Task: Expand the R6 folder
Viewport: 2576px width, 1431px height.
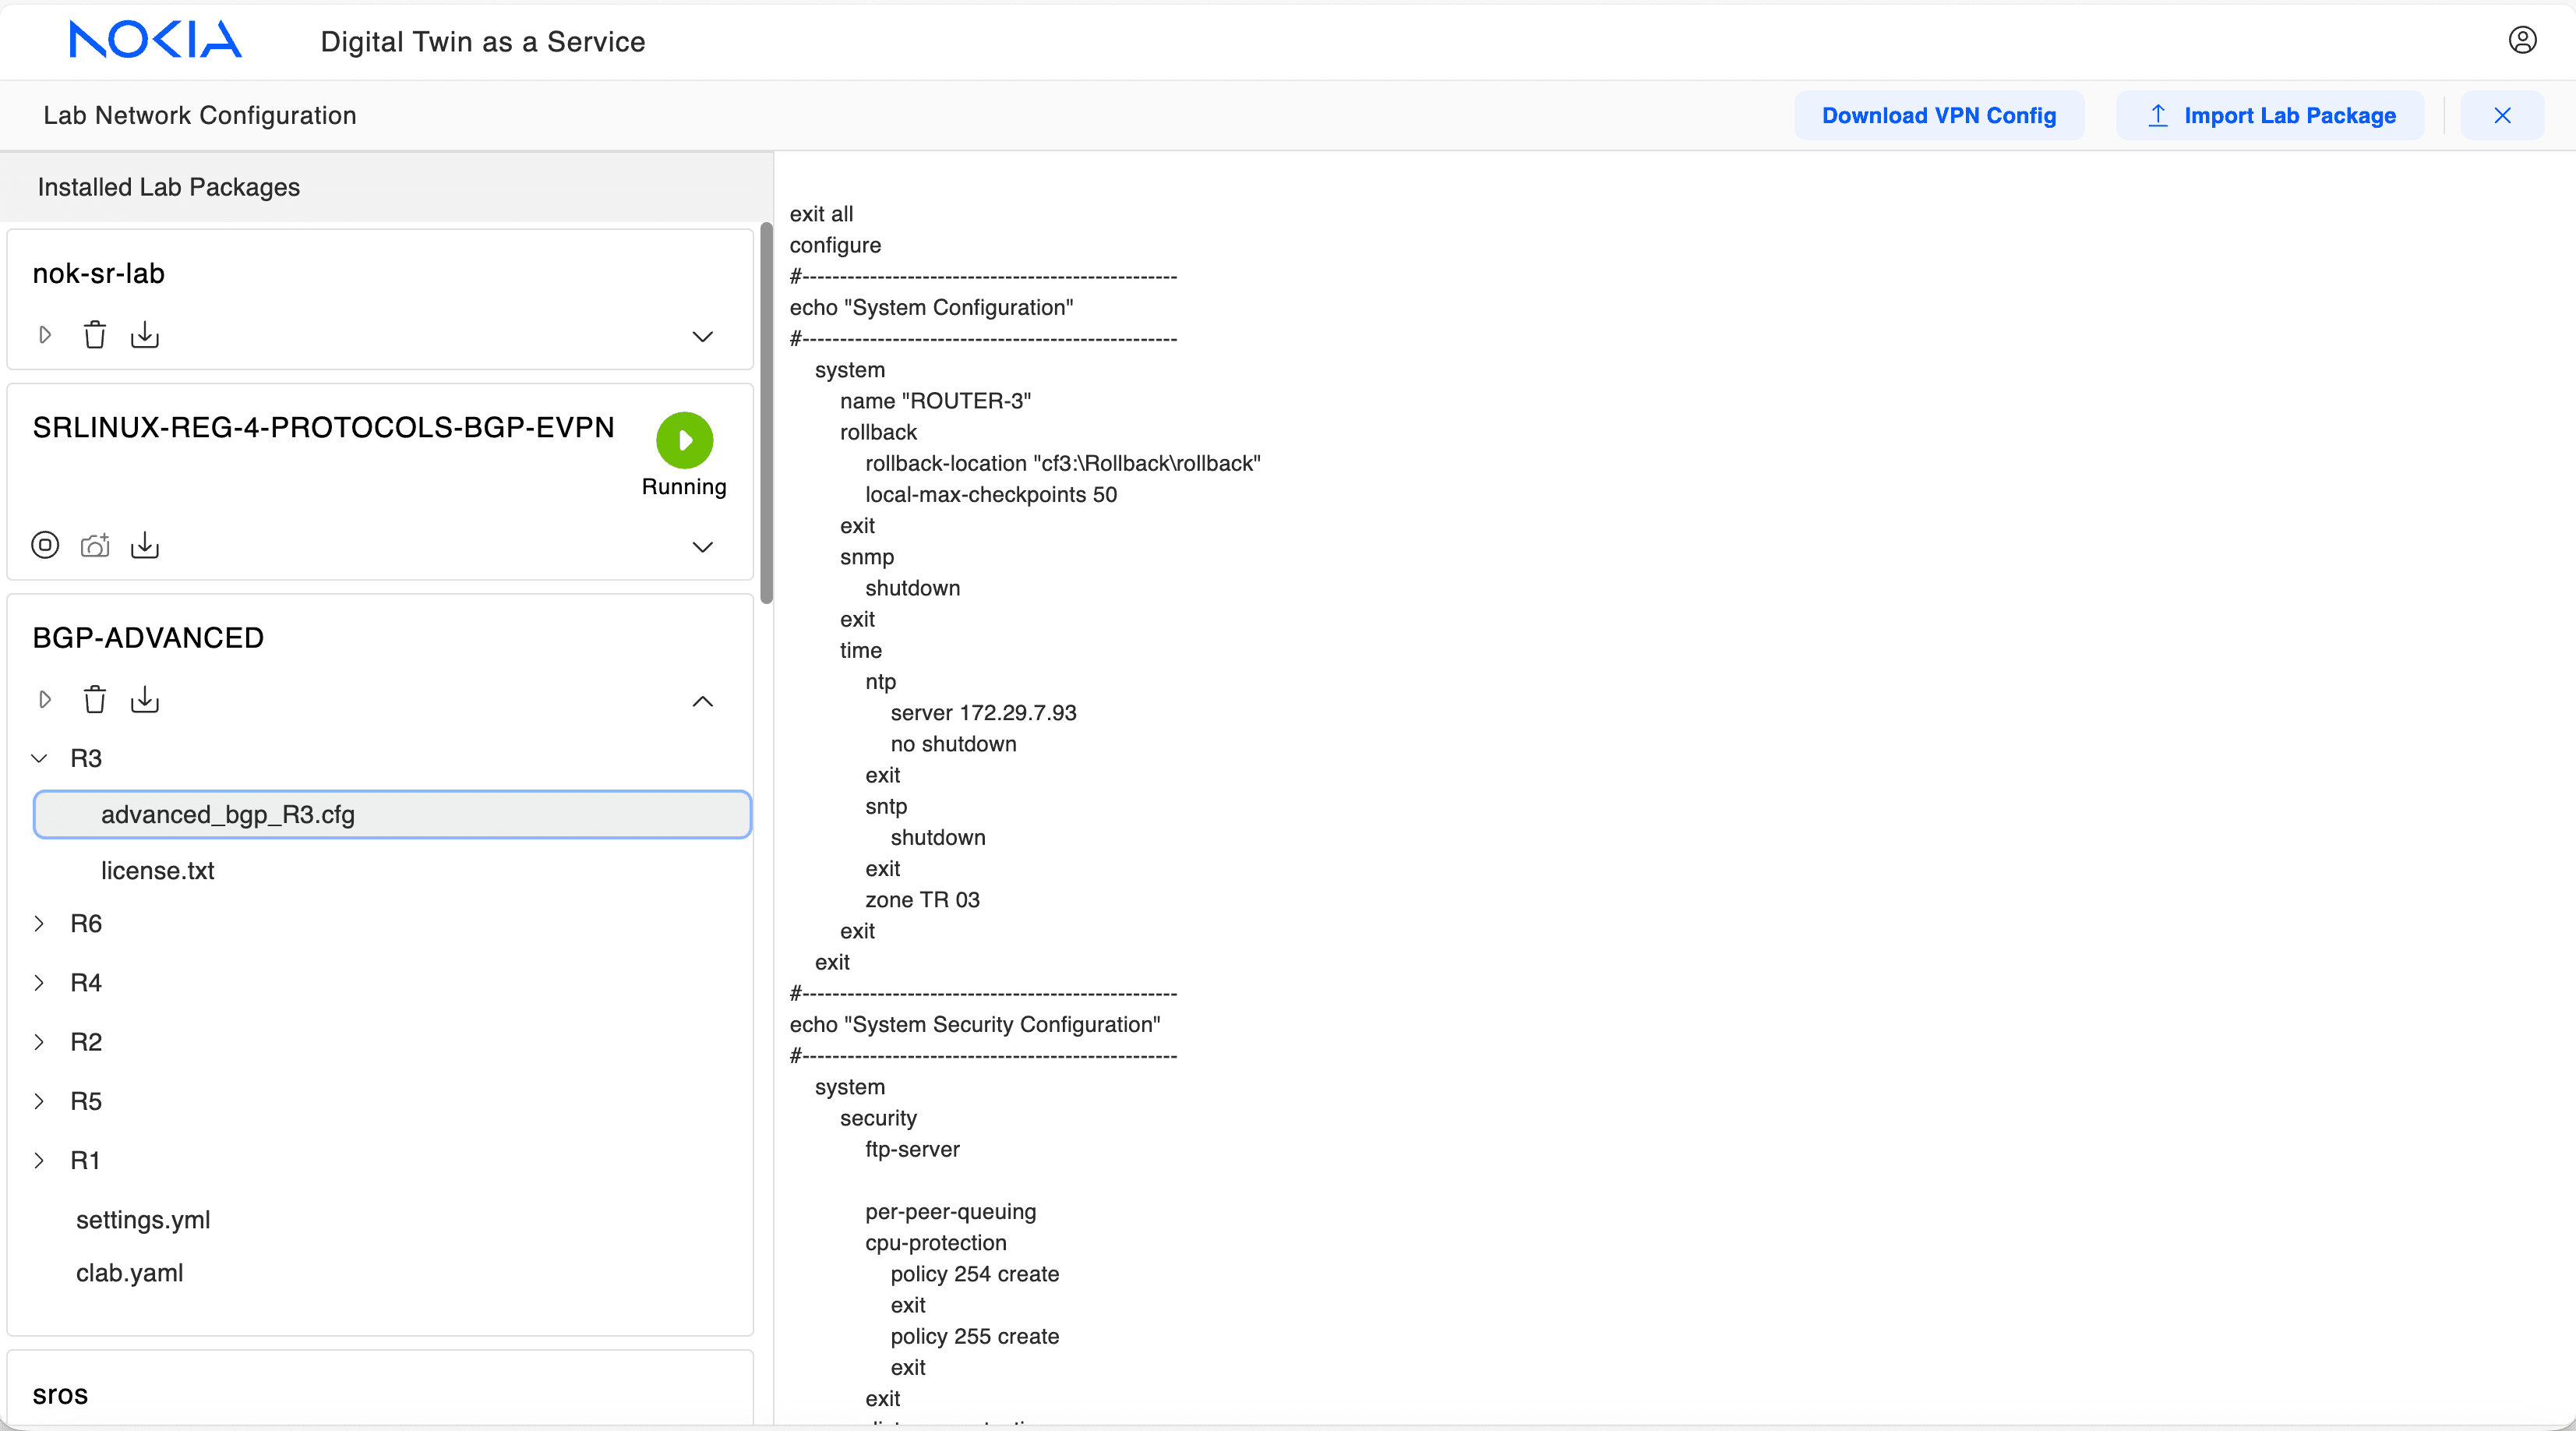Action: pos(40,924)
